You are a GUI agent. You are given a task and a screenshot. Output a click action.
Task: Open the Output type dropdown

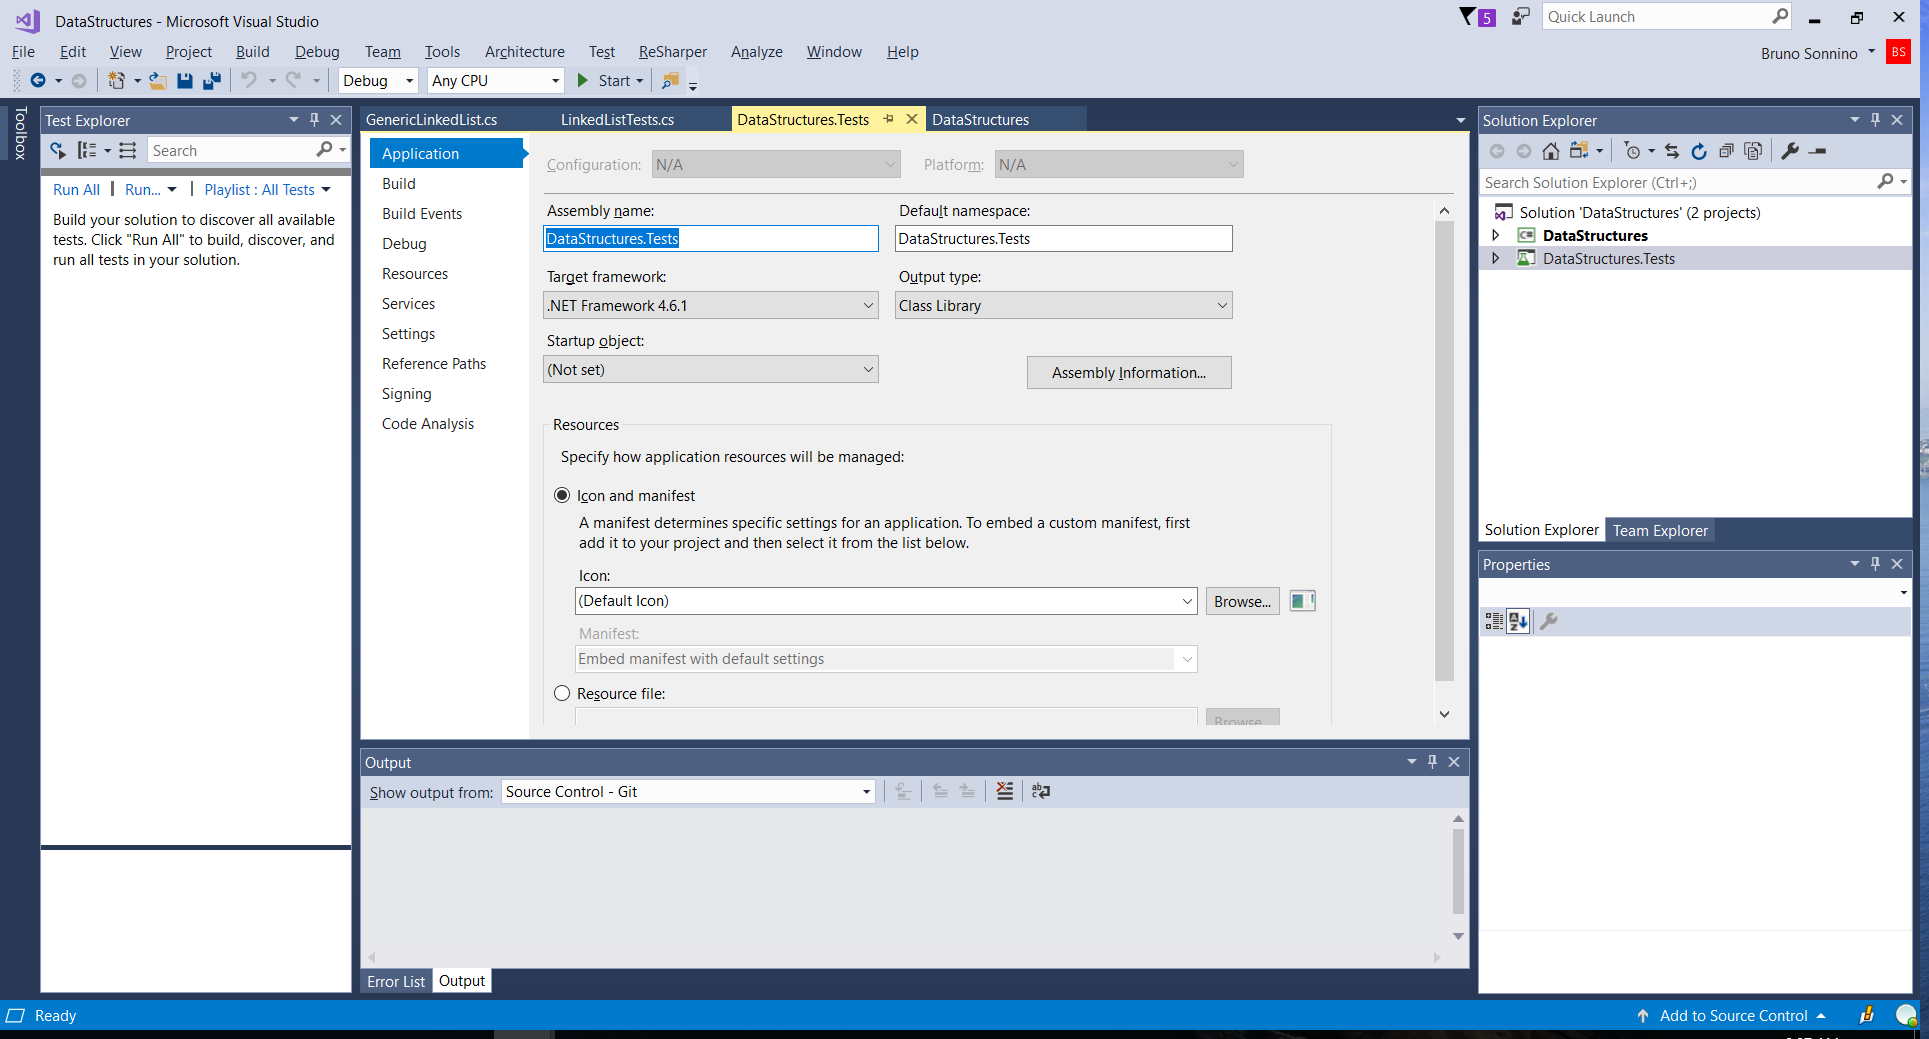pos(1222,305)
